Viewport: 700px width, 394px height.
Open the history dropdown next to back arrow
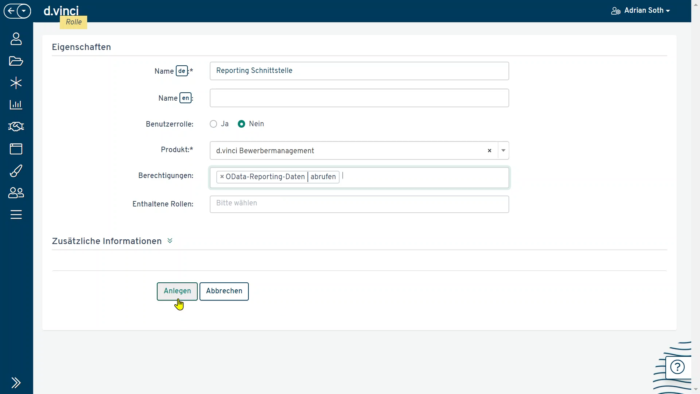pos(24,11)
